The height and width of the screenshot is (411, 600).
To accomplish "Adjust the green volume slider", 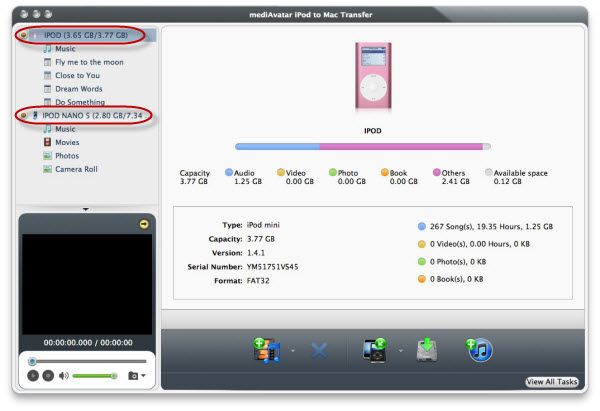I will point(95,376).
